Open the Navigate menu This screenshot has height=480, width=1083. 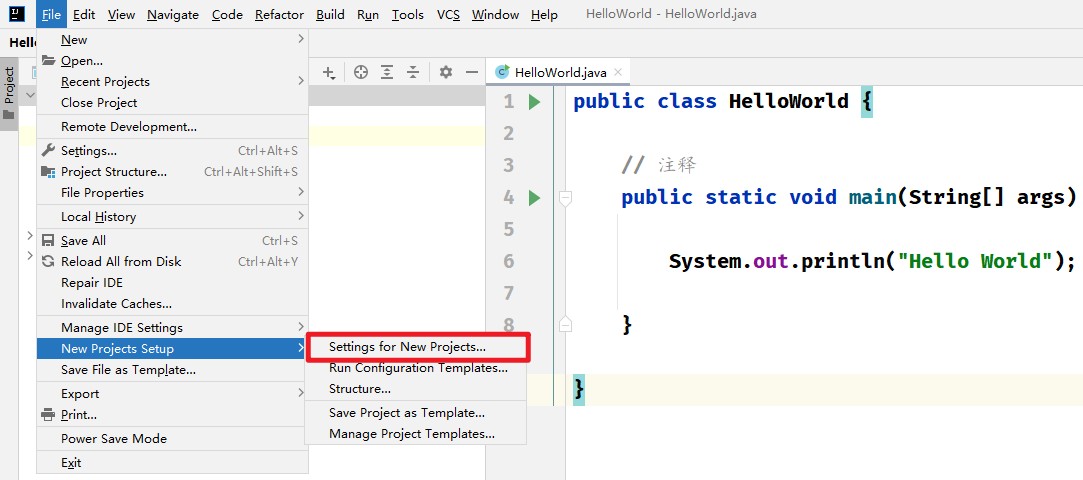pyautogui.click(x=173, y=15)
